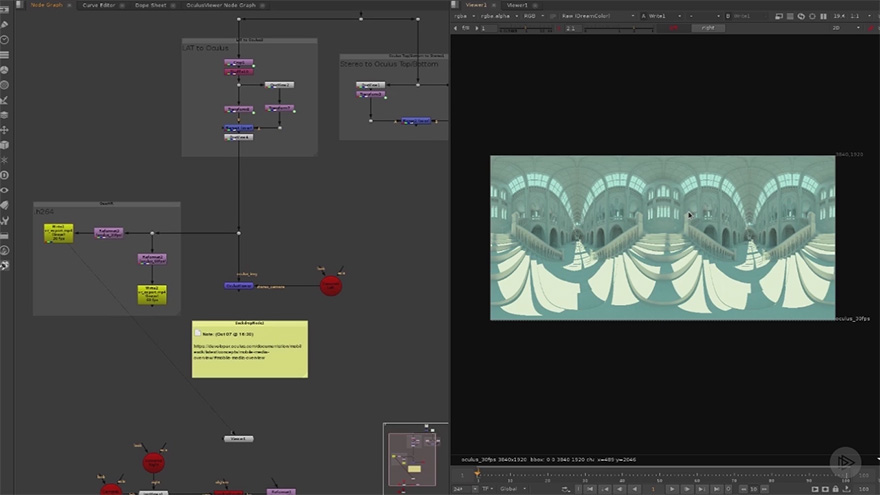The height and width of the screenshot is (495, 880).
Task: Open the Keyer nodes menu
Action: coord(4,100)
